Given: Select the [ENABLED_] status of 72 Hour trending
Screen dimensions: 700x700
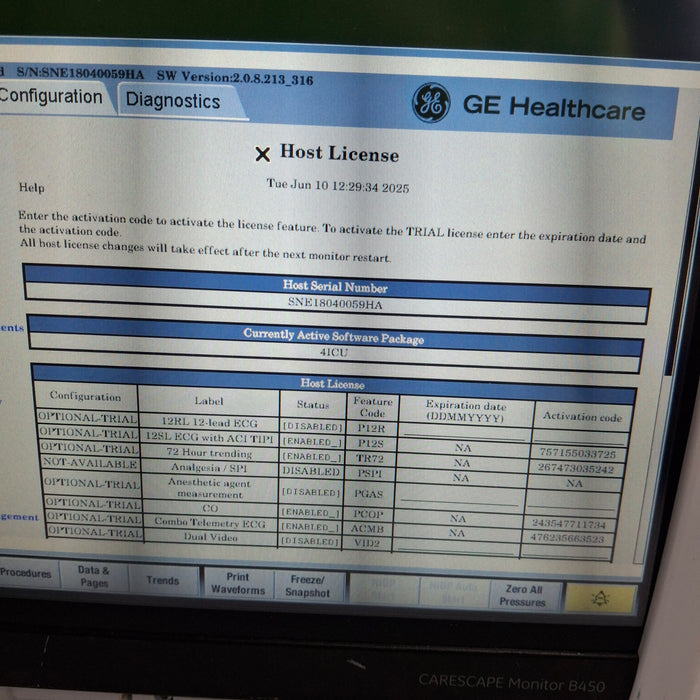Looking at the screenshot, I should [x=312, y=457].
